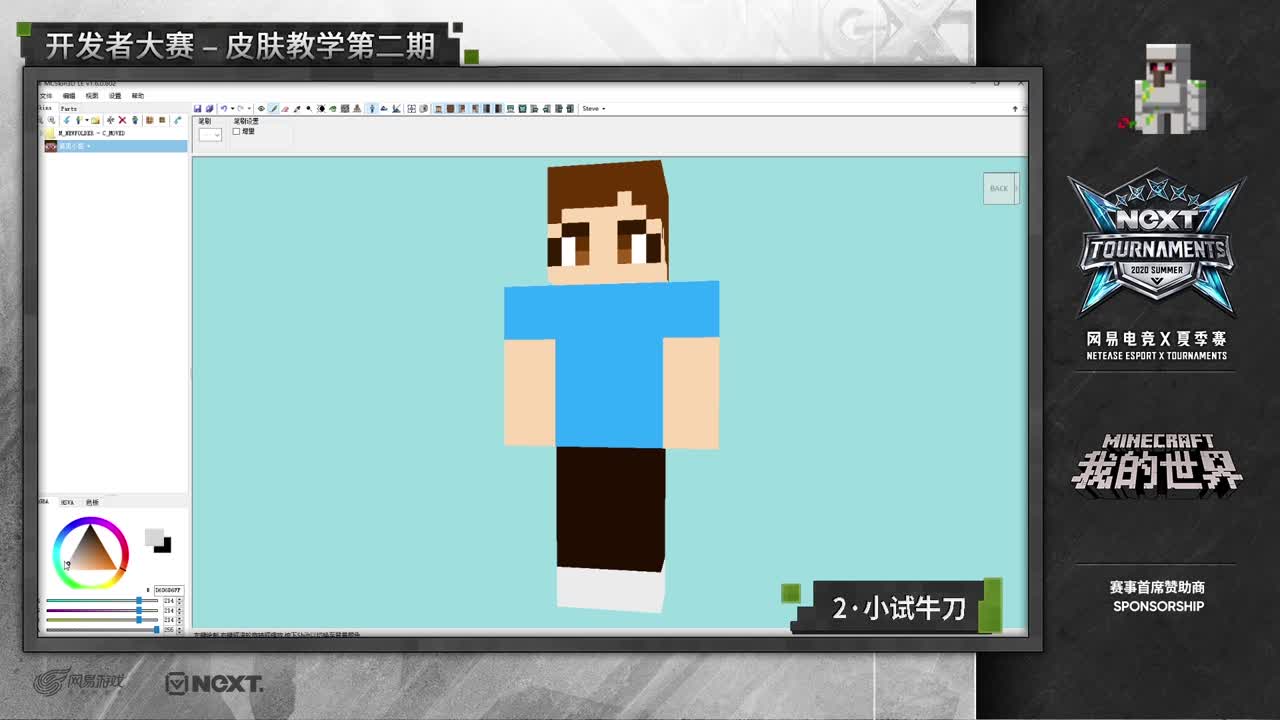The width and height of the screenshot is (1280, 720).
Task: Select the highlighted skin entry in list
Action: 114,146
